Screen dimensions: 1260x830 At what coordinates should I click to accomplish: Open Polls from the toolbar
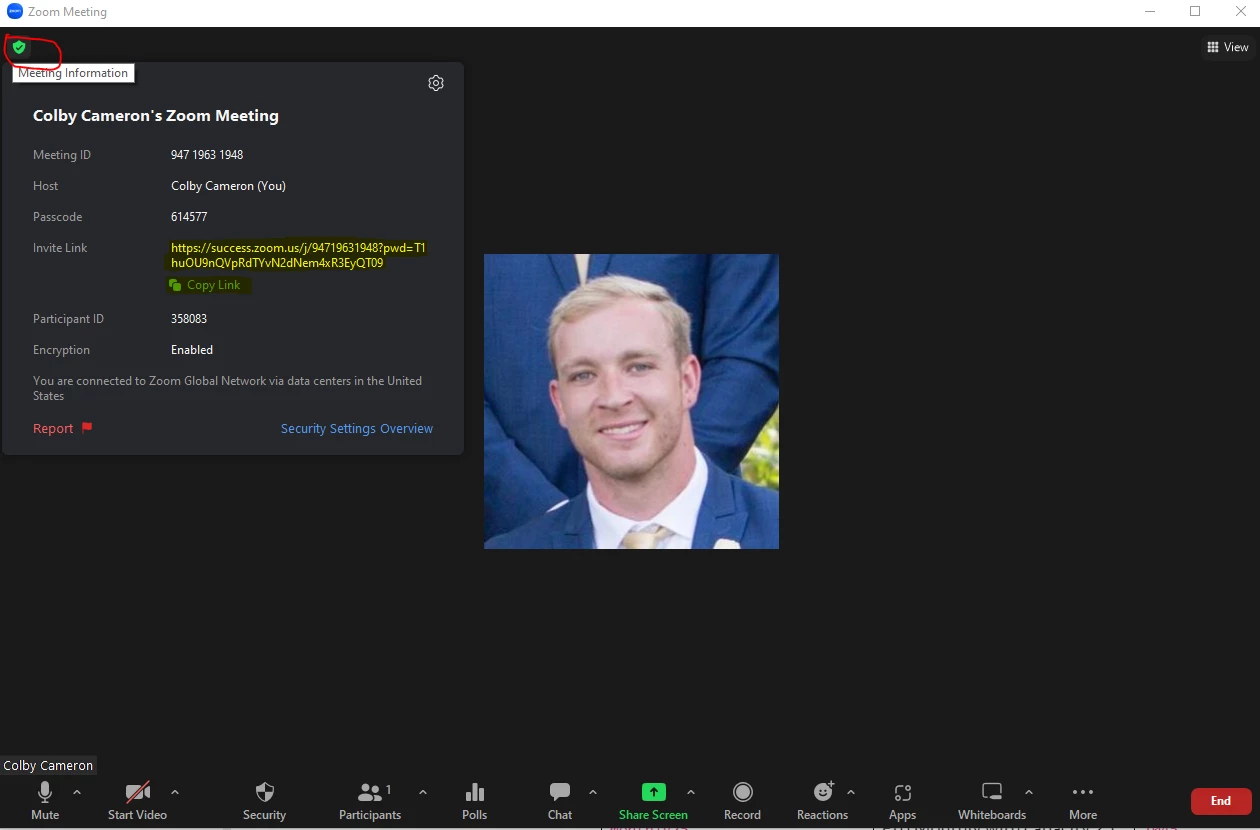(475, 801)
